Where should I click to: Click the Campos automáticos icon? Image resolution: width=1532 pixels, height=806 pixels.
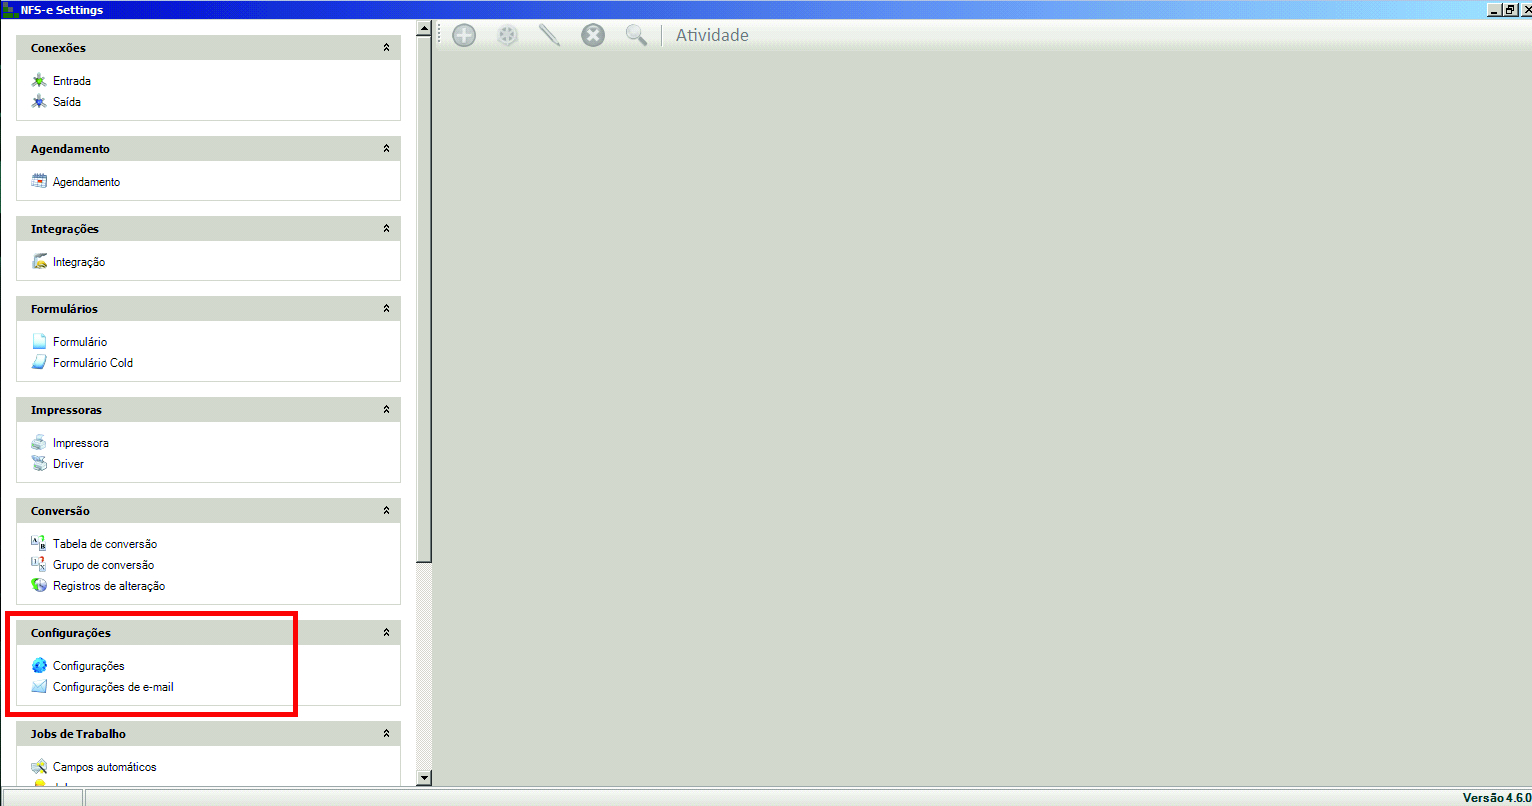(39, 767)
